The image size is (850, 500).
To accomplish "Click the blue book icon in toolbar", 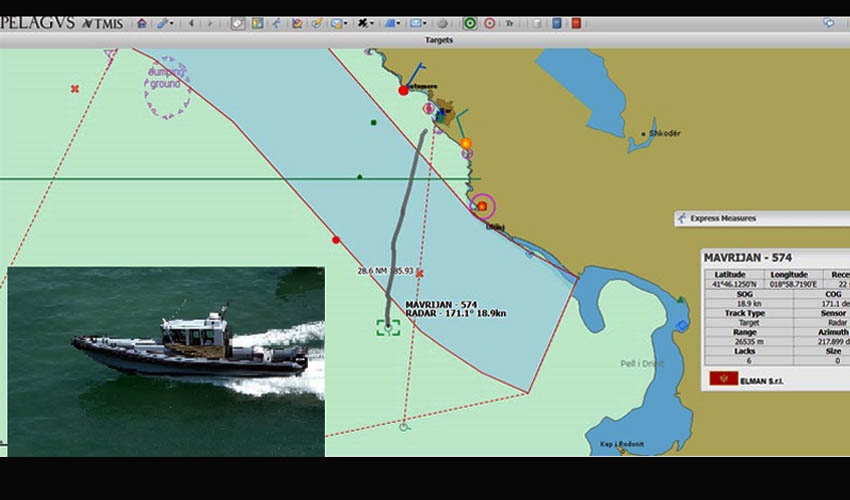I will [557, 23].
